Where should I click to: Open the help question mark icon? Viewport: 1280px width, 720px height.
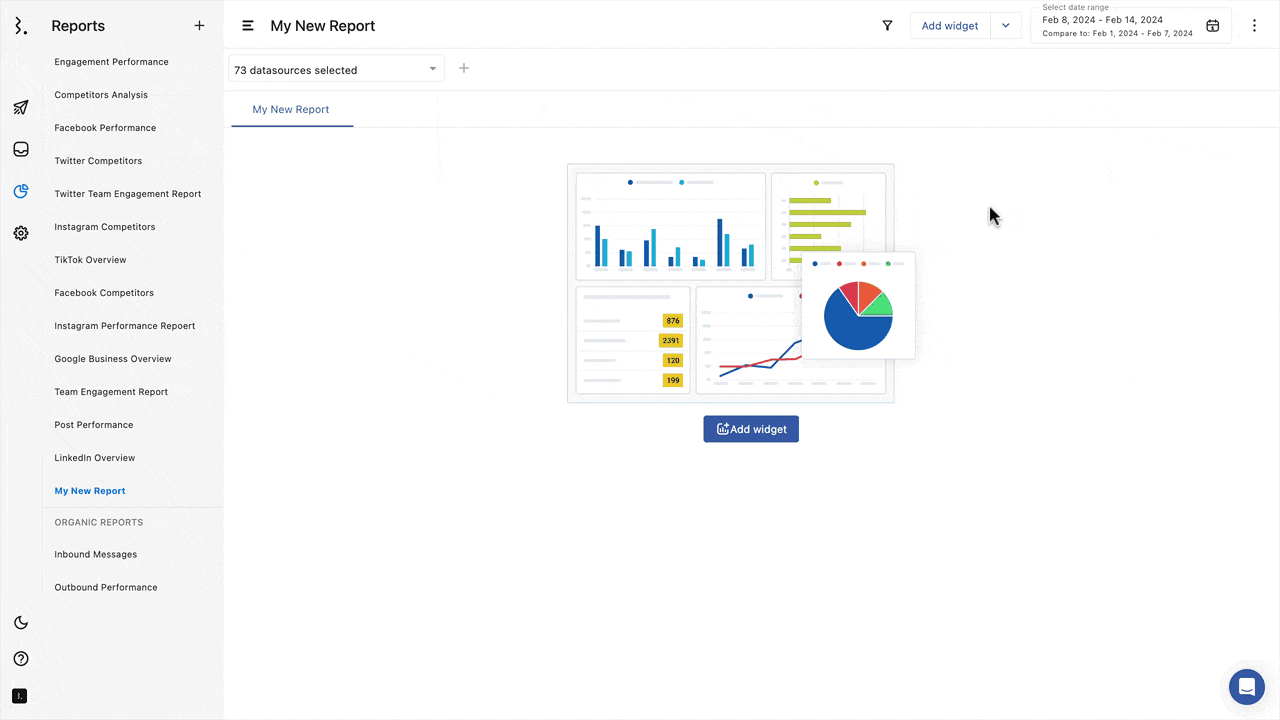point(21,659)
